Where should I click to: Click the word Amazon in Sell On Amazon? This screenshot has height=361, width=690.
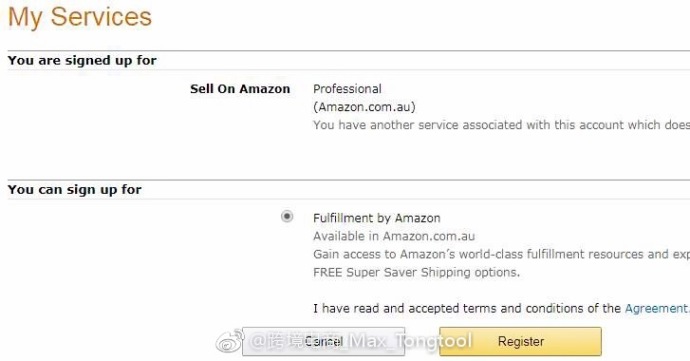coord(265,89)
